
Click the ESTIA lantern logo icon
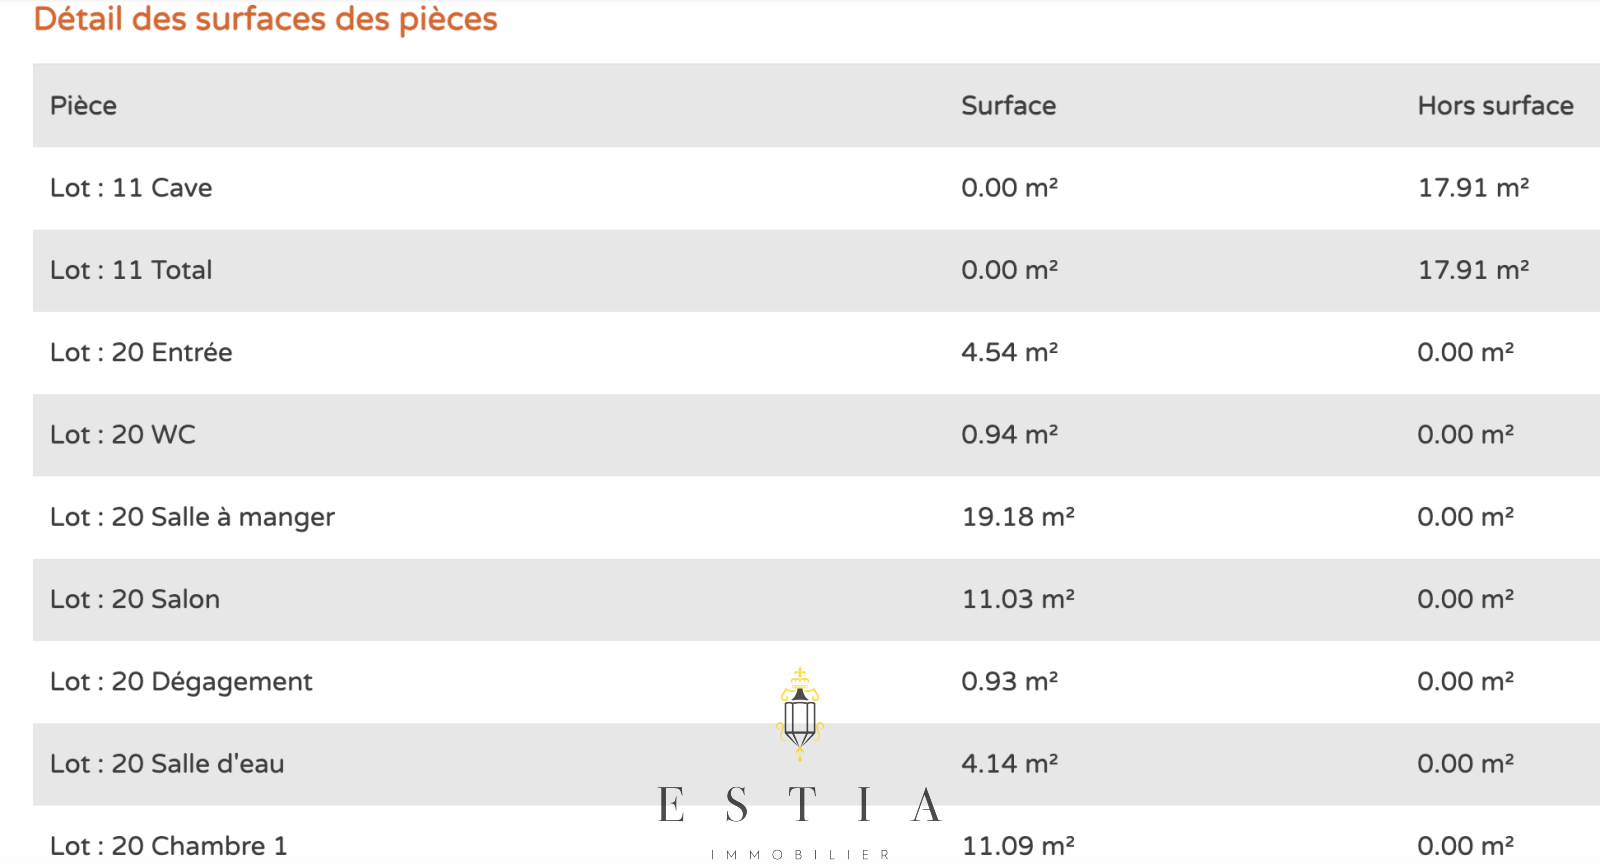coord(800,714)
